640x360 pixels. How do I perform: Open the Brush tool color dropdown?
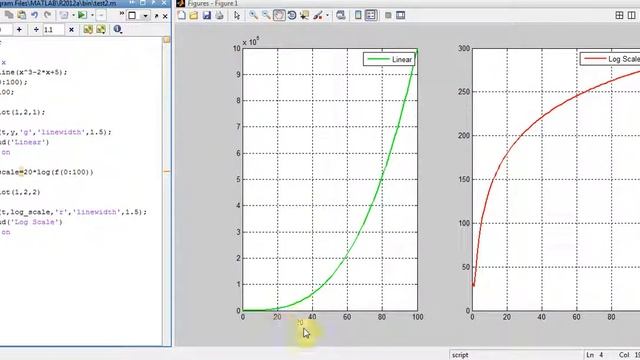click(327, 16)
